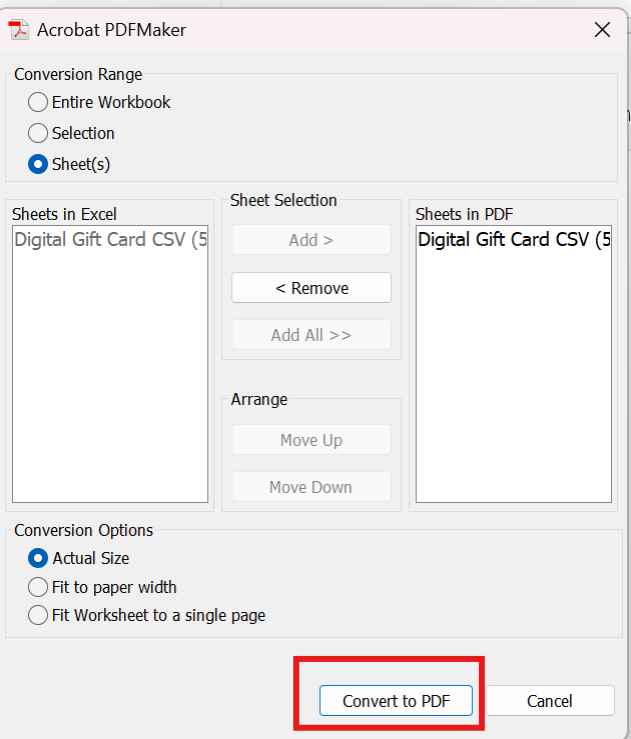This screenshot has width=631, height=739.
Task: Select Fit Worksheet to a single page
Action: pos(38,615)
